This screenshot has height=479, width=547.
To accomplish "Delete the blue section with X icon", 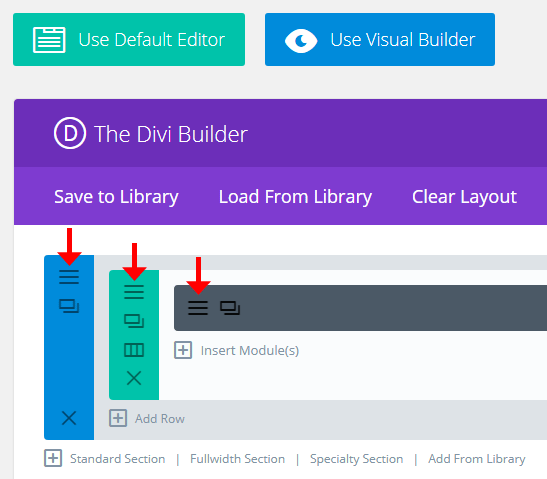I will pyautogui.click(x=69, y=418).
